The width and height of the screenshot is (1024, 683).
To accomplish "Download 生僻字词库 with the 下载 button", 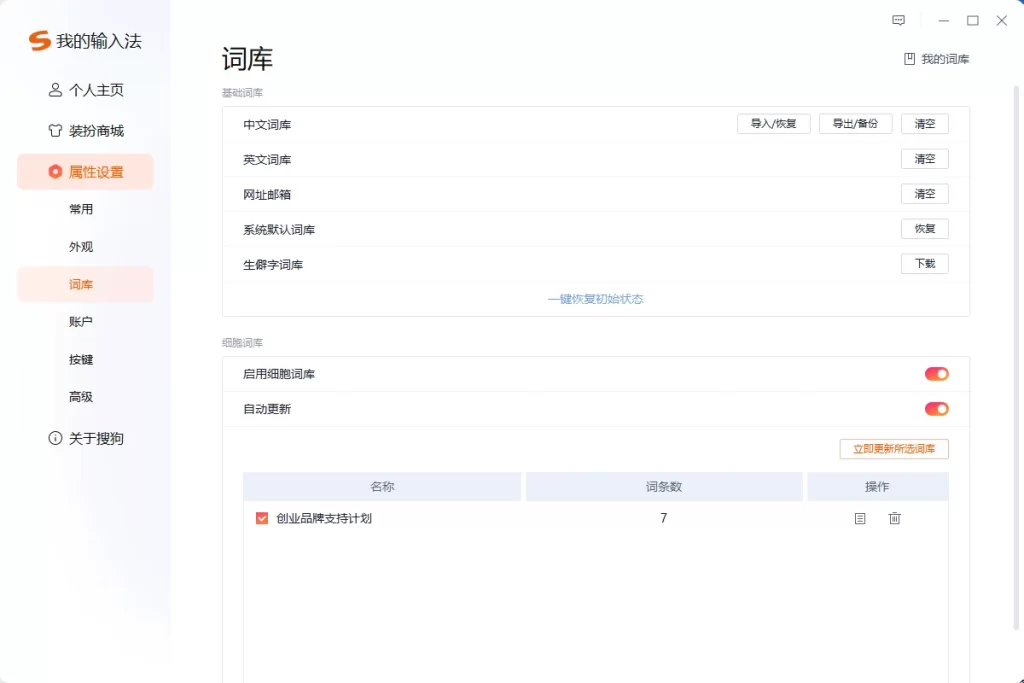I will pyautogui.click(x=924, y=263).
